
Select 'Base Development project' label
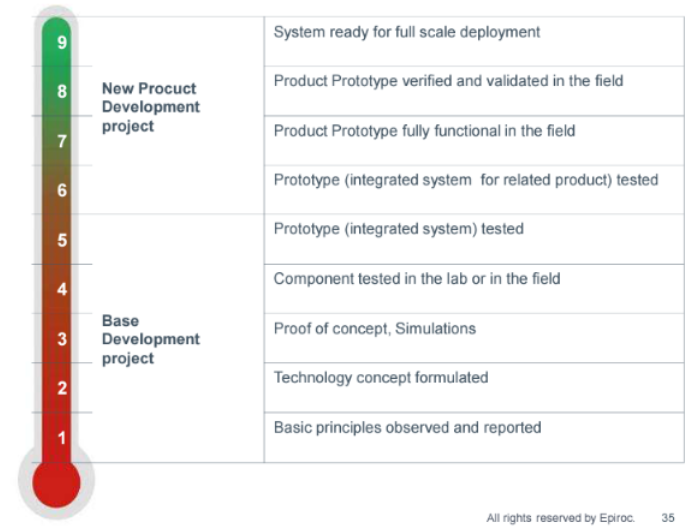[151, 340]
